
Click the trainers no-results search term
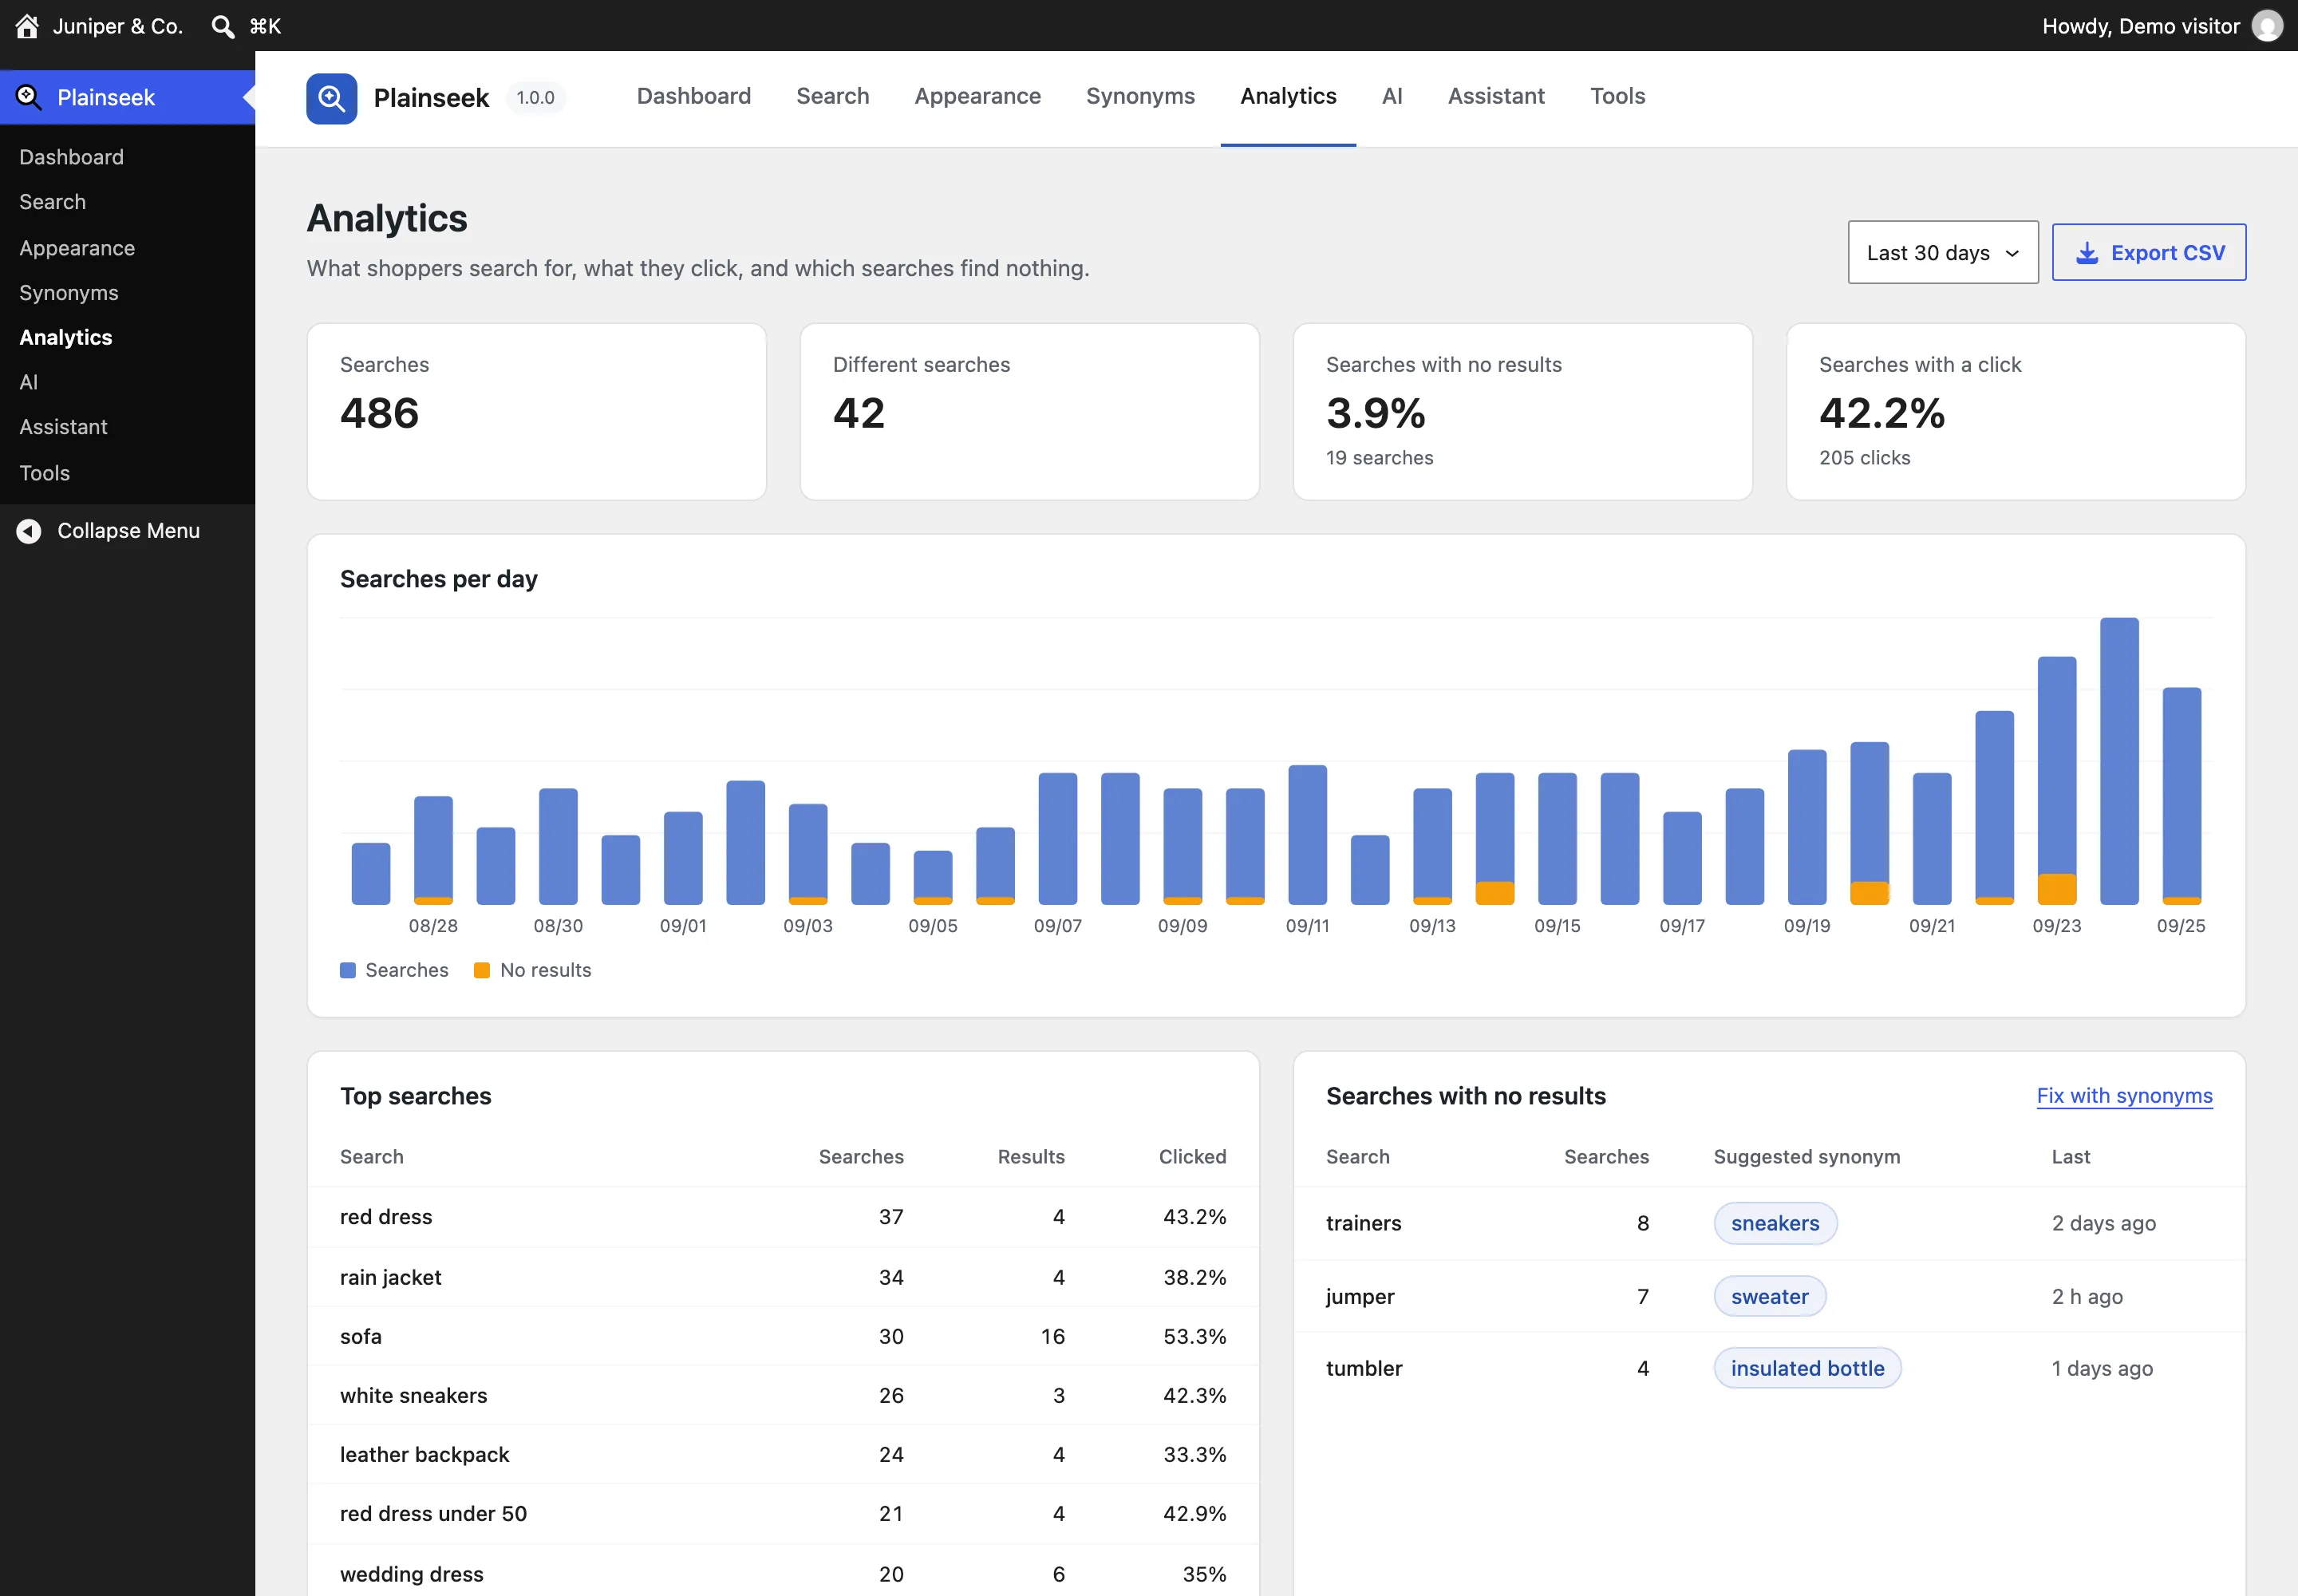click(1364, 1224)
